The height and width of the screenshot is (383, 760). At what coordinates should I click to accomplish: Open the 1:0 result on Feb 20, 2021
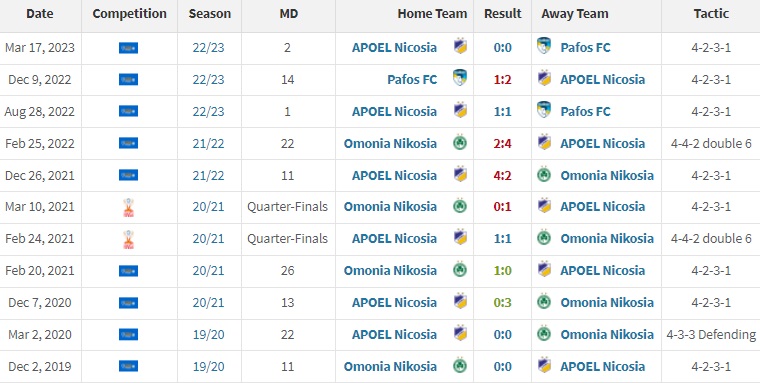(x=503, y=271)
